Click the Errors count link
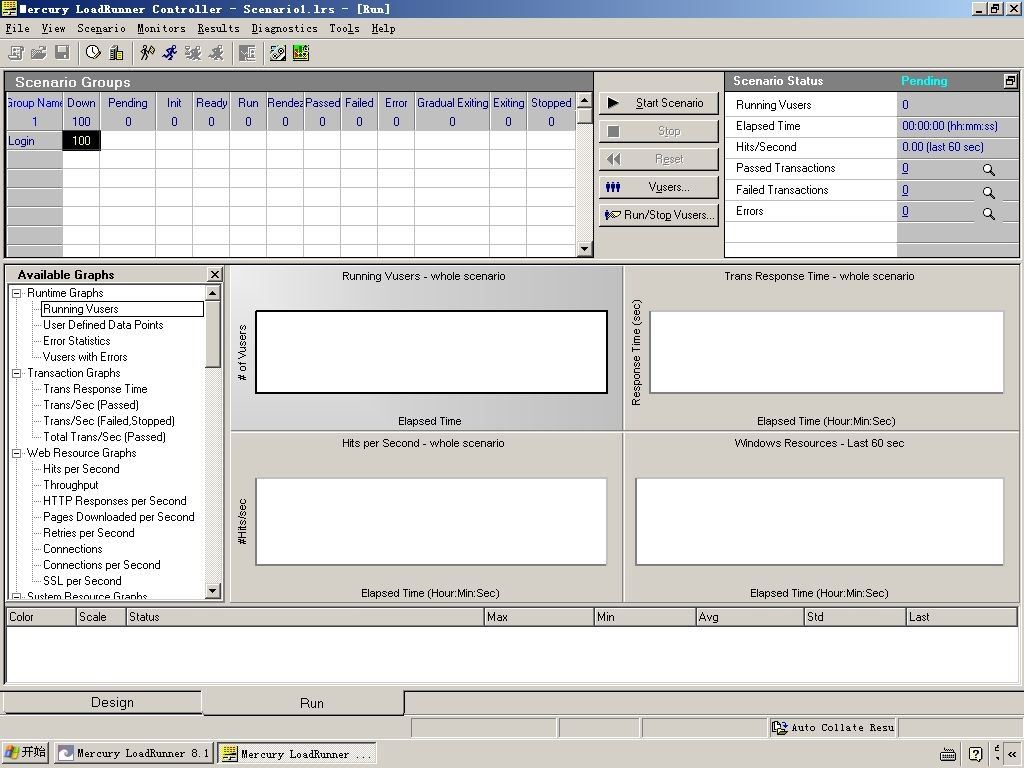 tap(905, 211)
